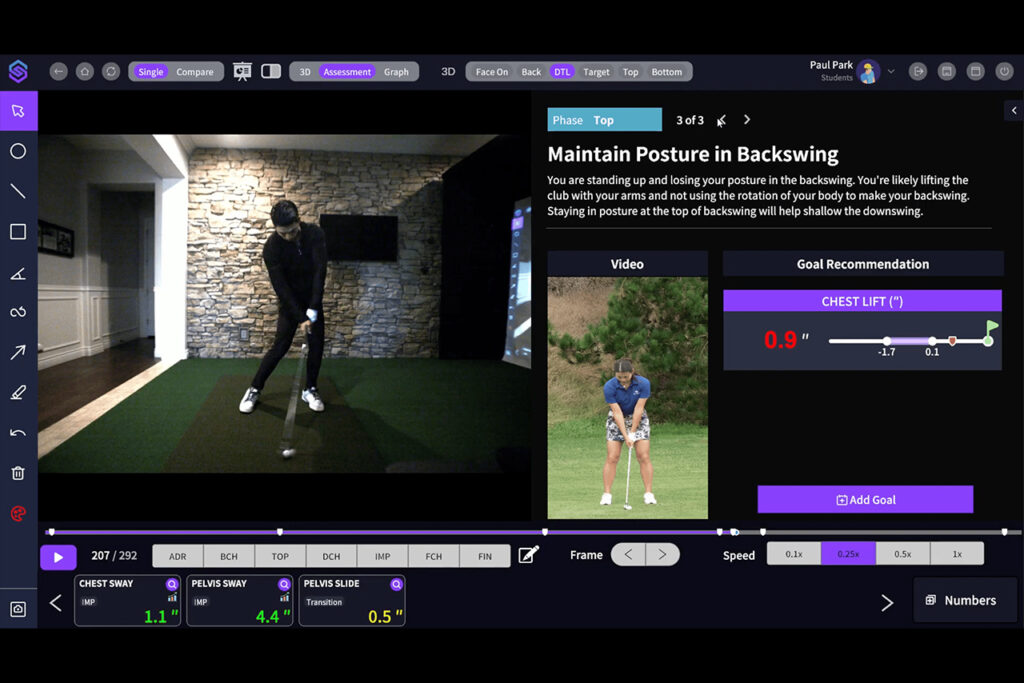This screenshot has width=1024, height=683.
Task: Set playback speed to 0.1x
Action: coord(794,554)
